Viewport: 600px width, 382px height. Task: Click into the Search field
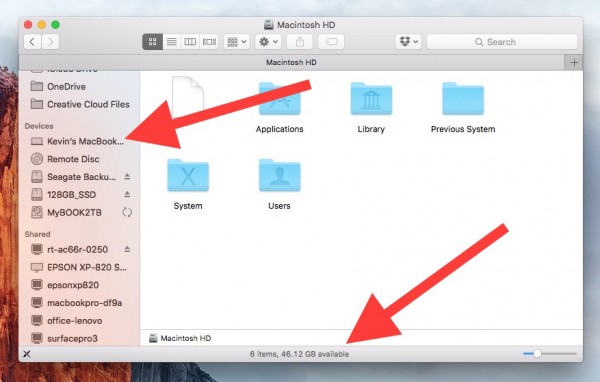click(x=502, y=42)
